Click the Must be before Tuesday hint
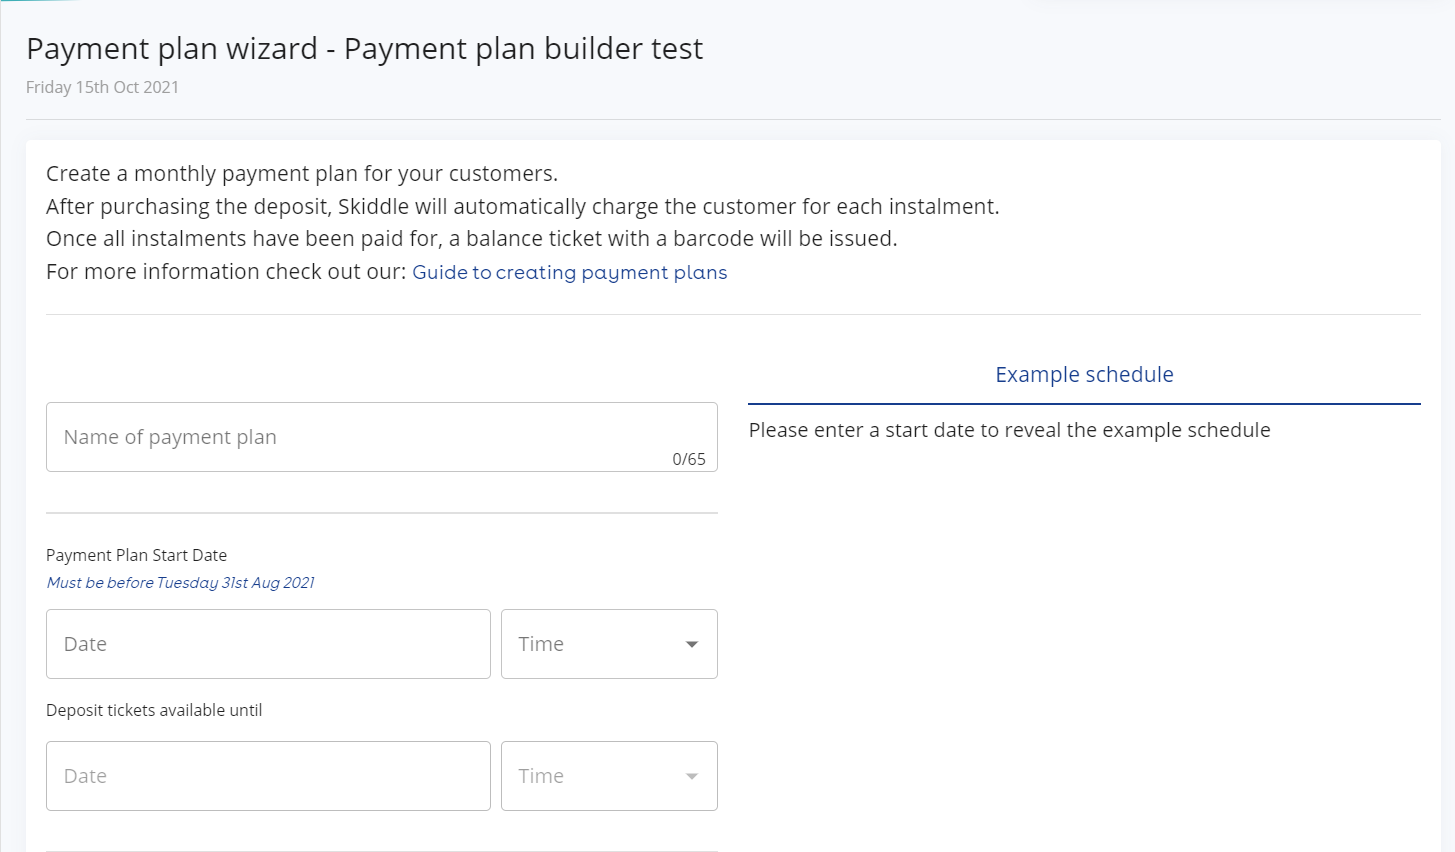The width and height of the screenshot is (1455, 852). 180,583
